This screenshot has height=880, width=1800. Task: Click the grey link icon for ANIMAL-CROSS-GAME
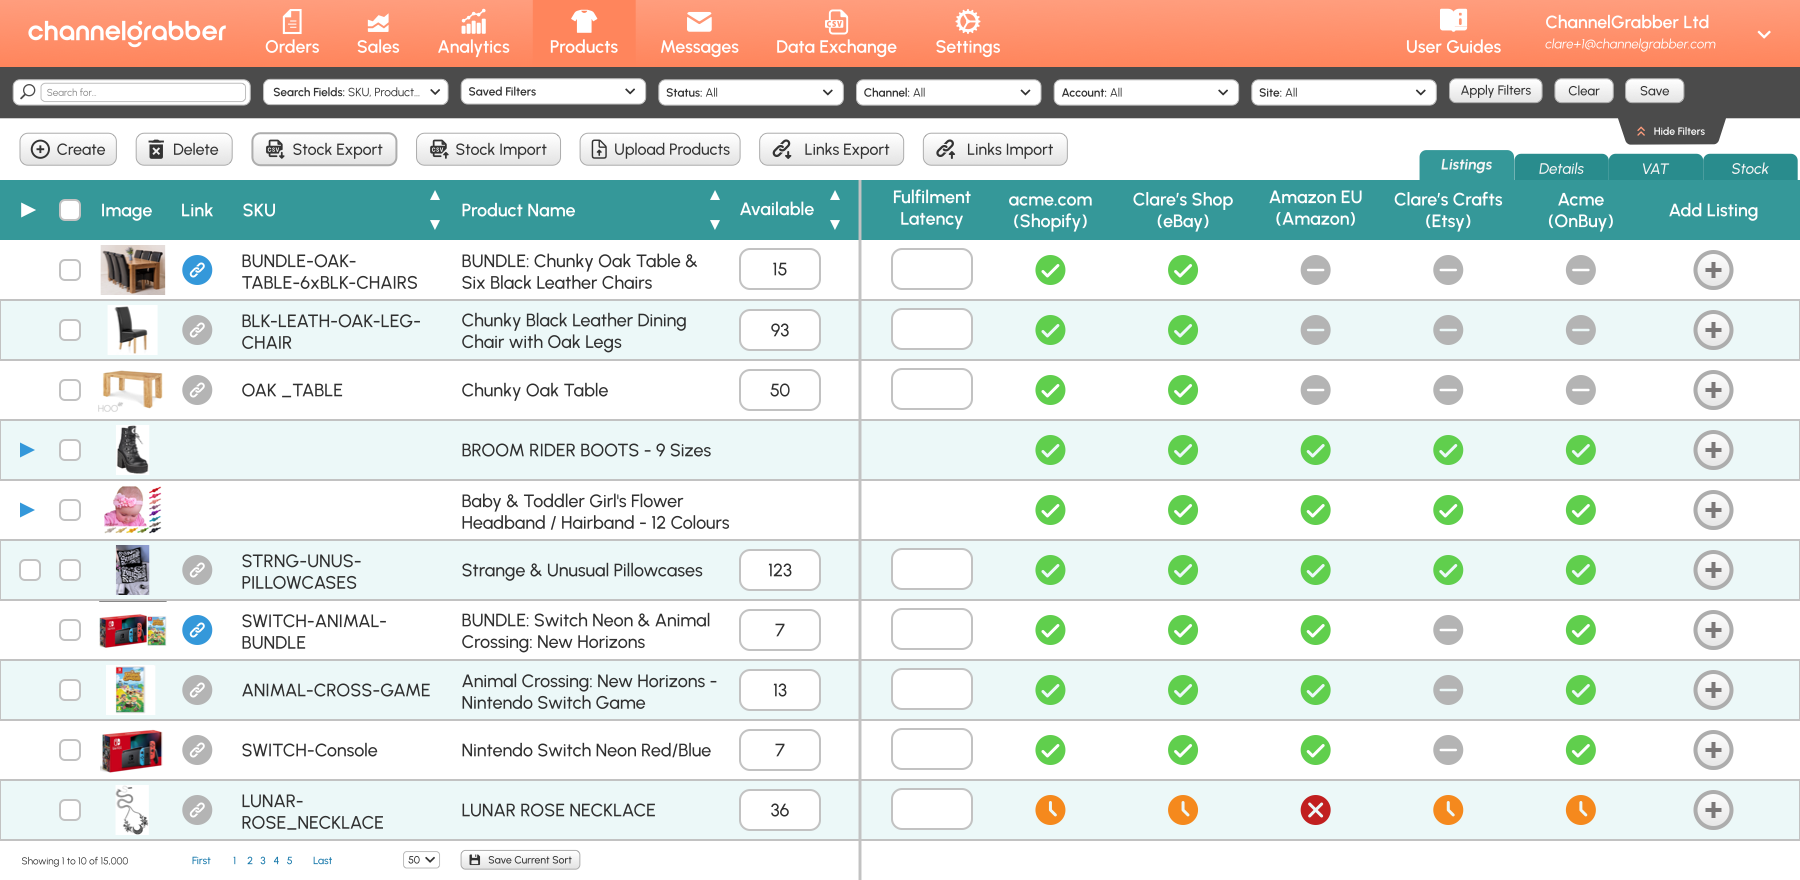click(197, 690)
